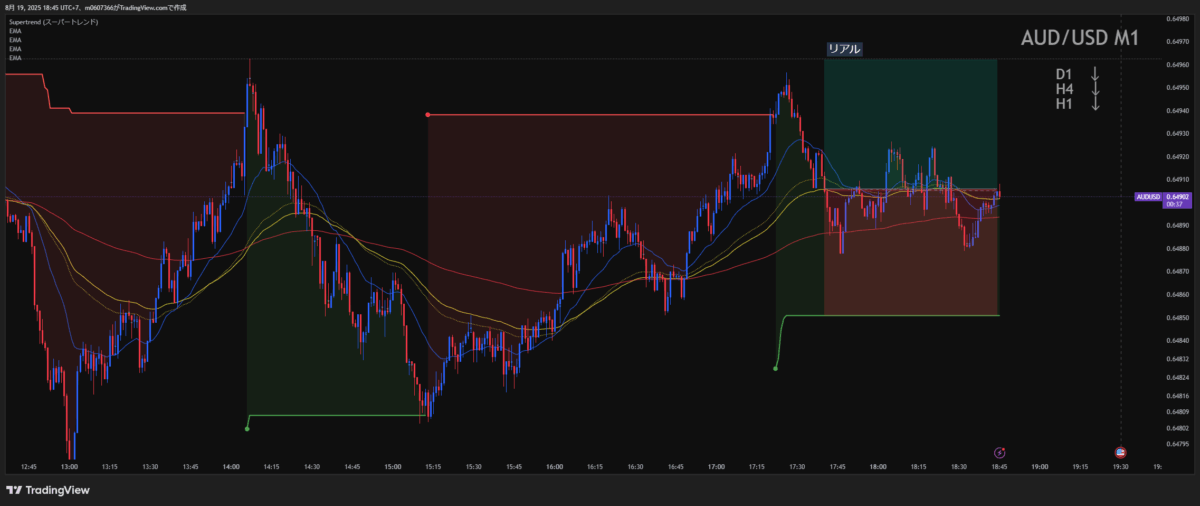
Task: Click the purple AUDUSD price label
Action: [1148, 197]
